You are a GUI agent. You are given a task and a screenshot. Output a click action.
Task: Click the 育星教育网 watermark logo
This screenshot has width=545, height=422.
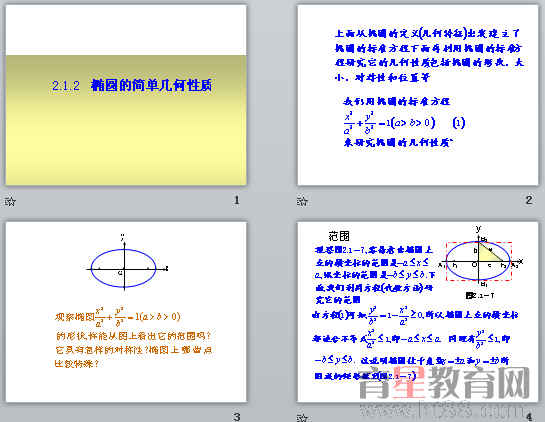coord(444,383)
